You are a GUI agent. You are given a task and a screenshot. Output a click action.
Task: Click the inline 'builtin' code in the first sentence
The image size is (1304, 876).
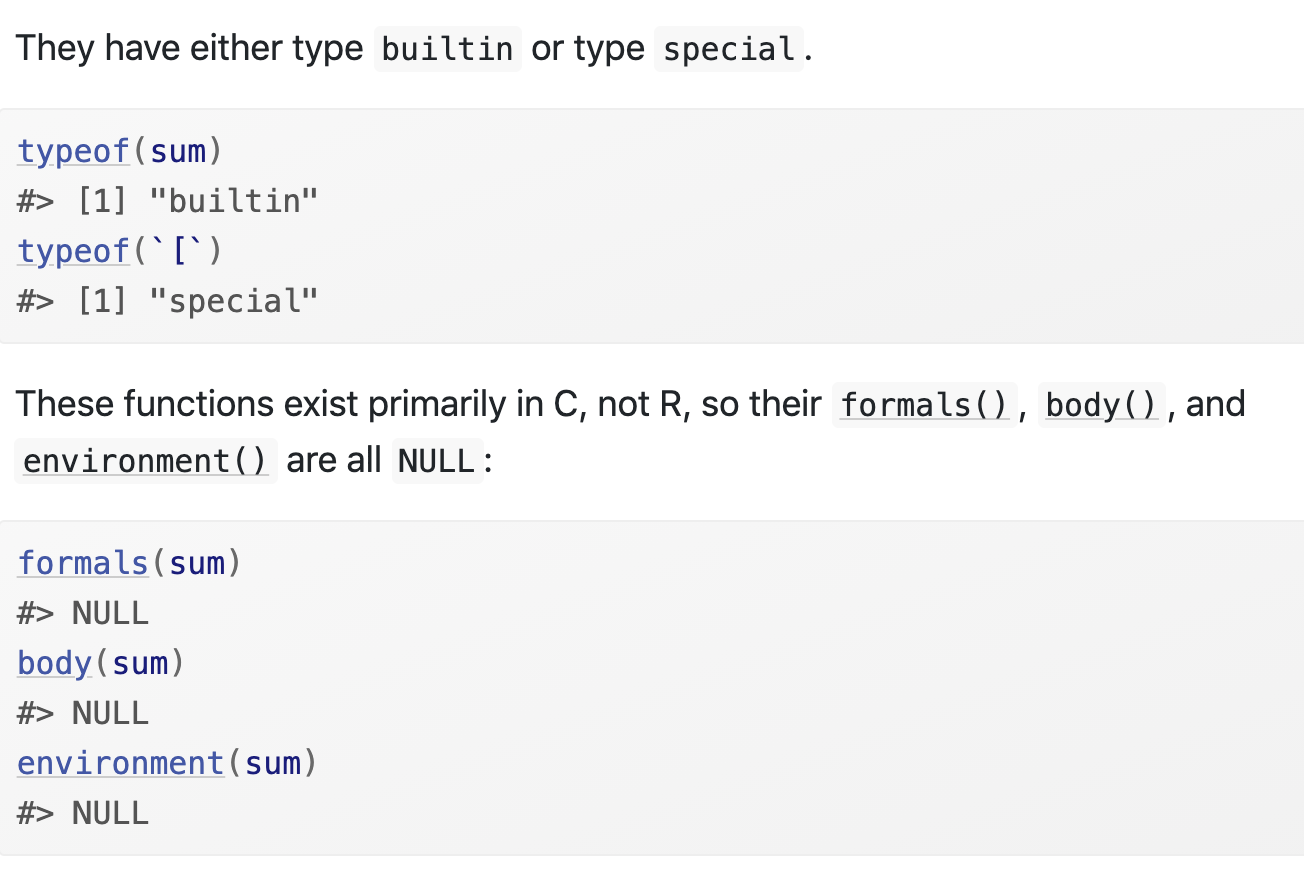[x=447, y=49]
